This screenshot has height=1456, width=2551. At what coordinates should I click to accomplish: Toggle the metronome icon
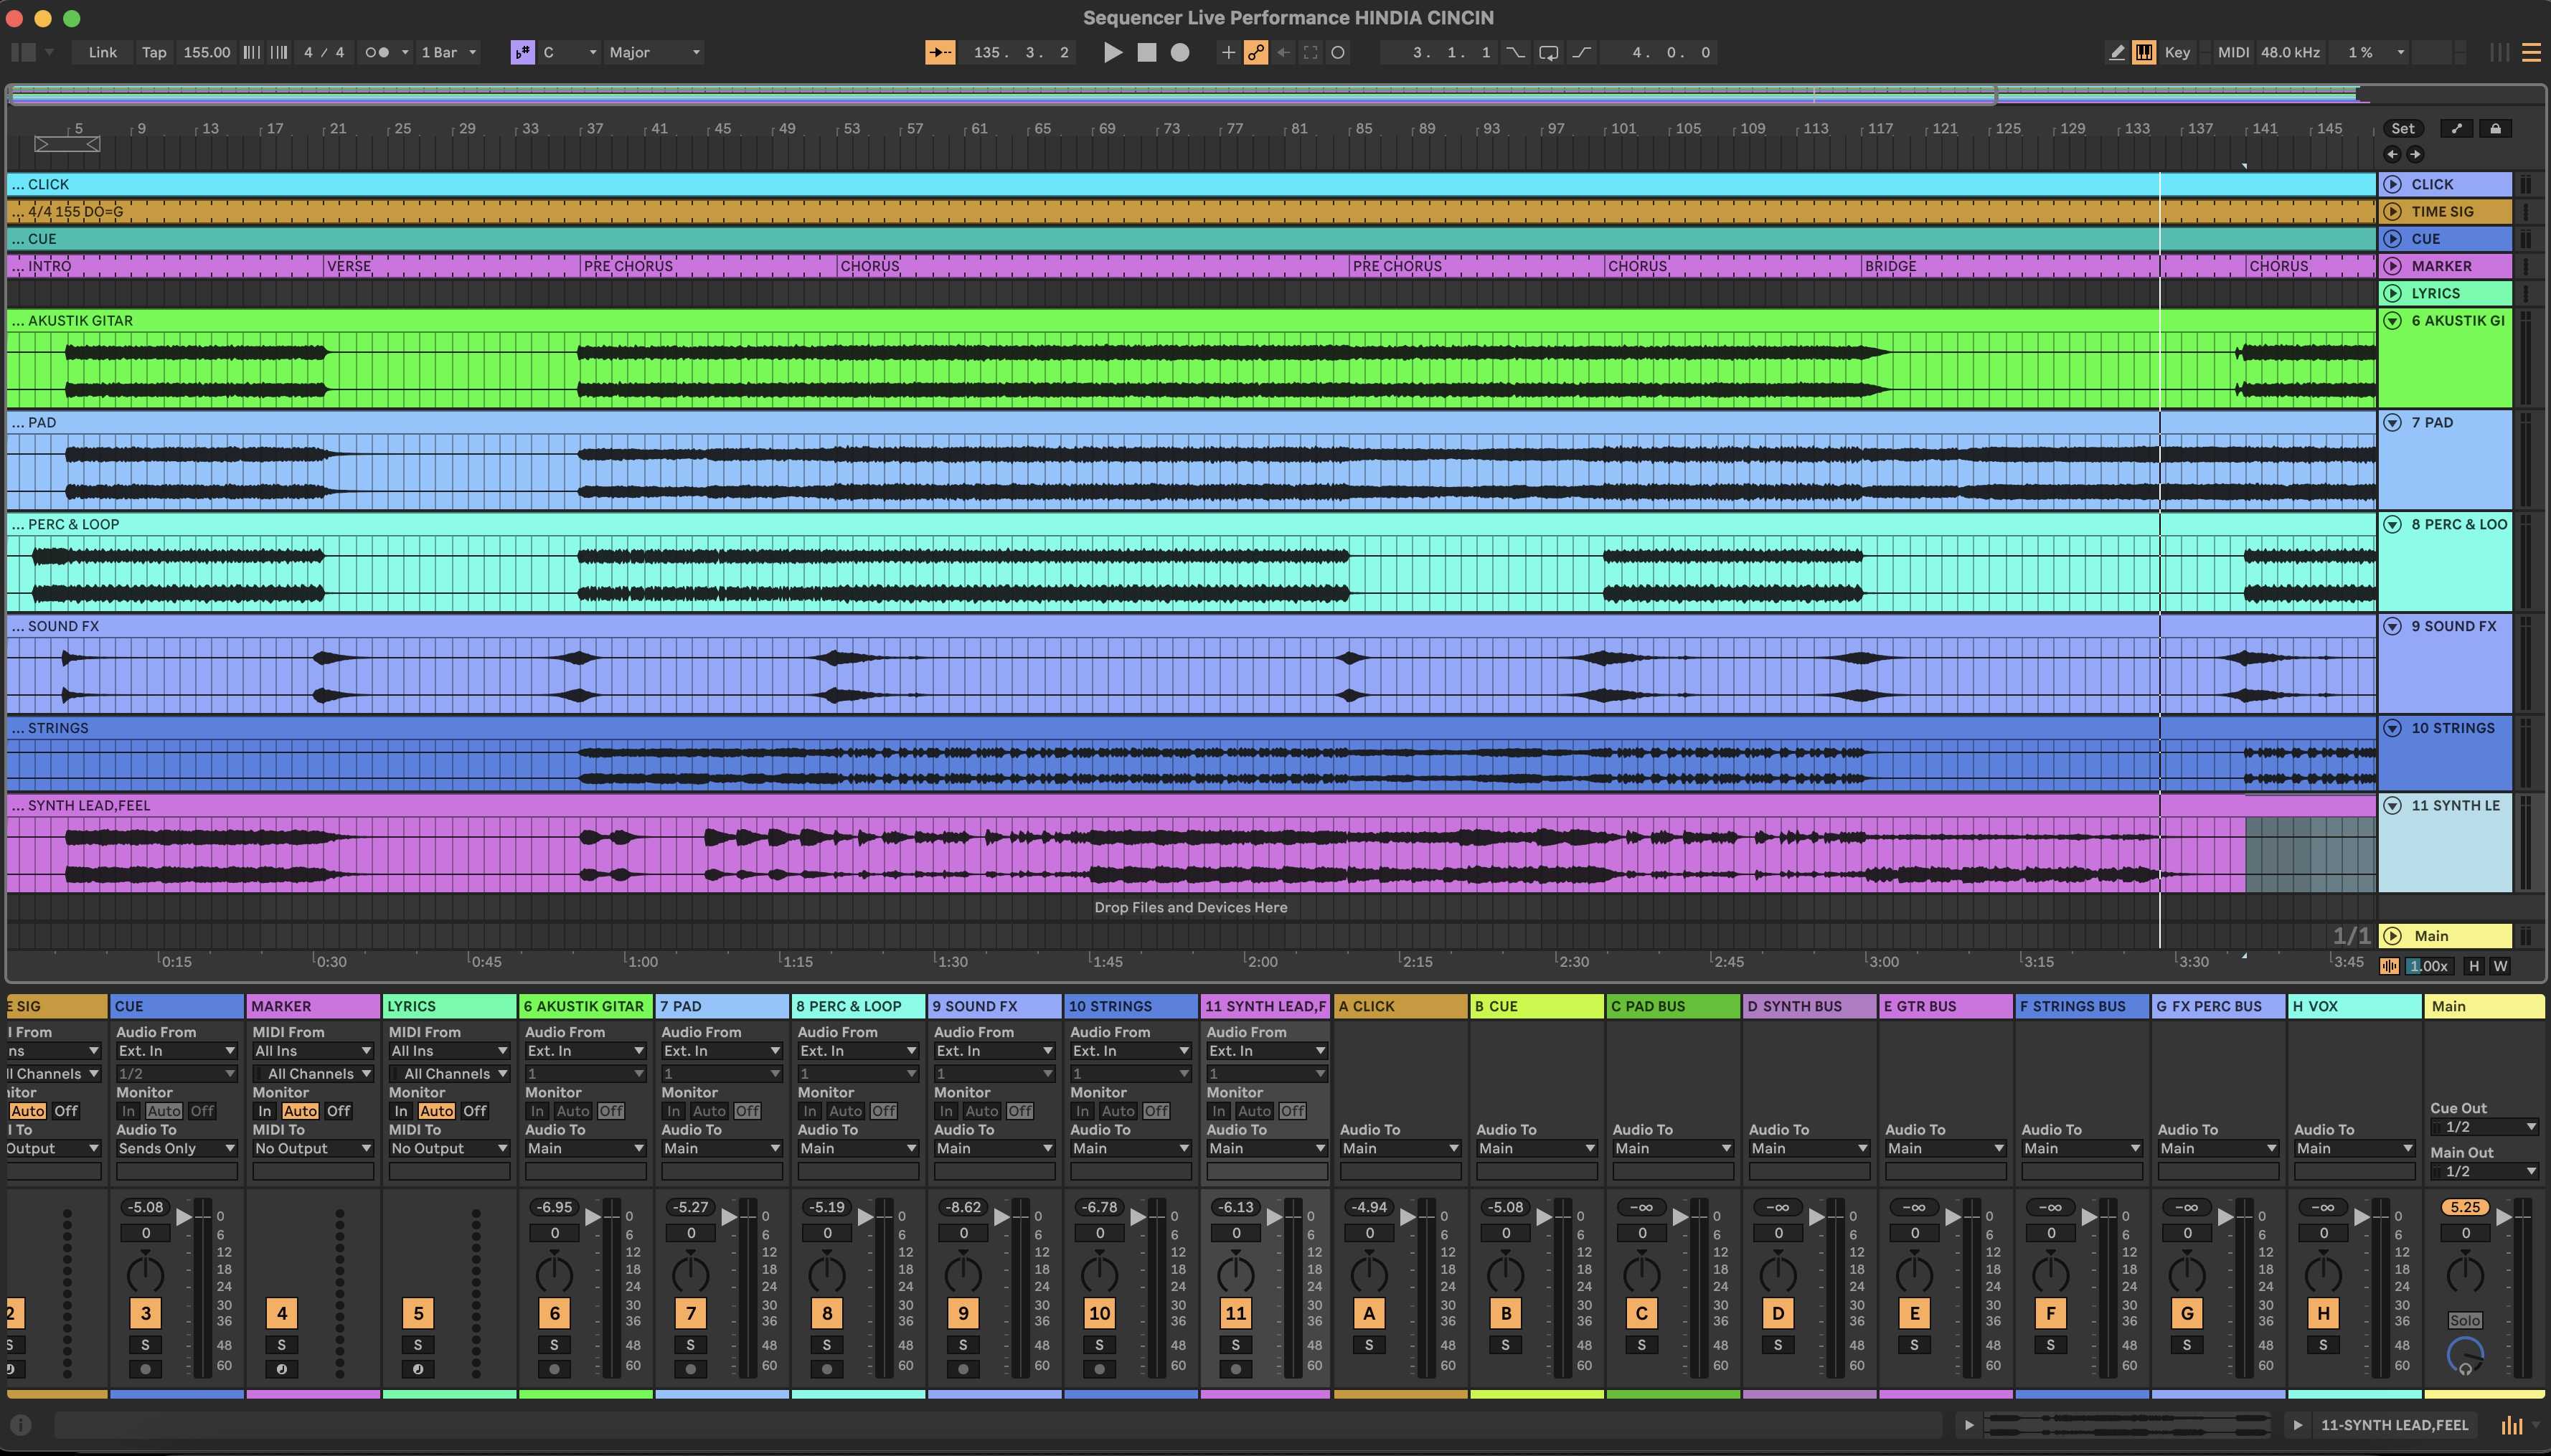point(377,52)
